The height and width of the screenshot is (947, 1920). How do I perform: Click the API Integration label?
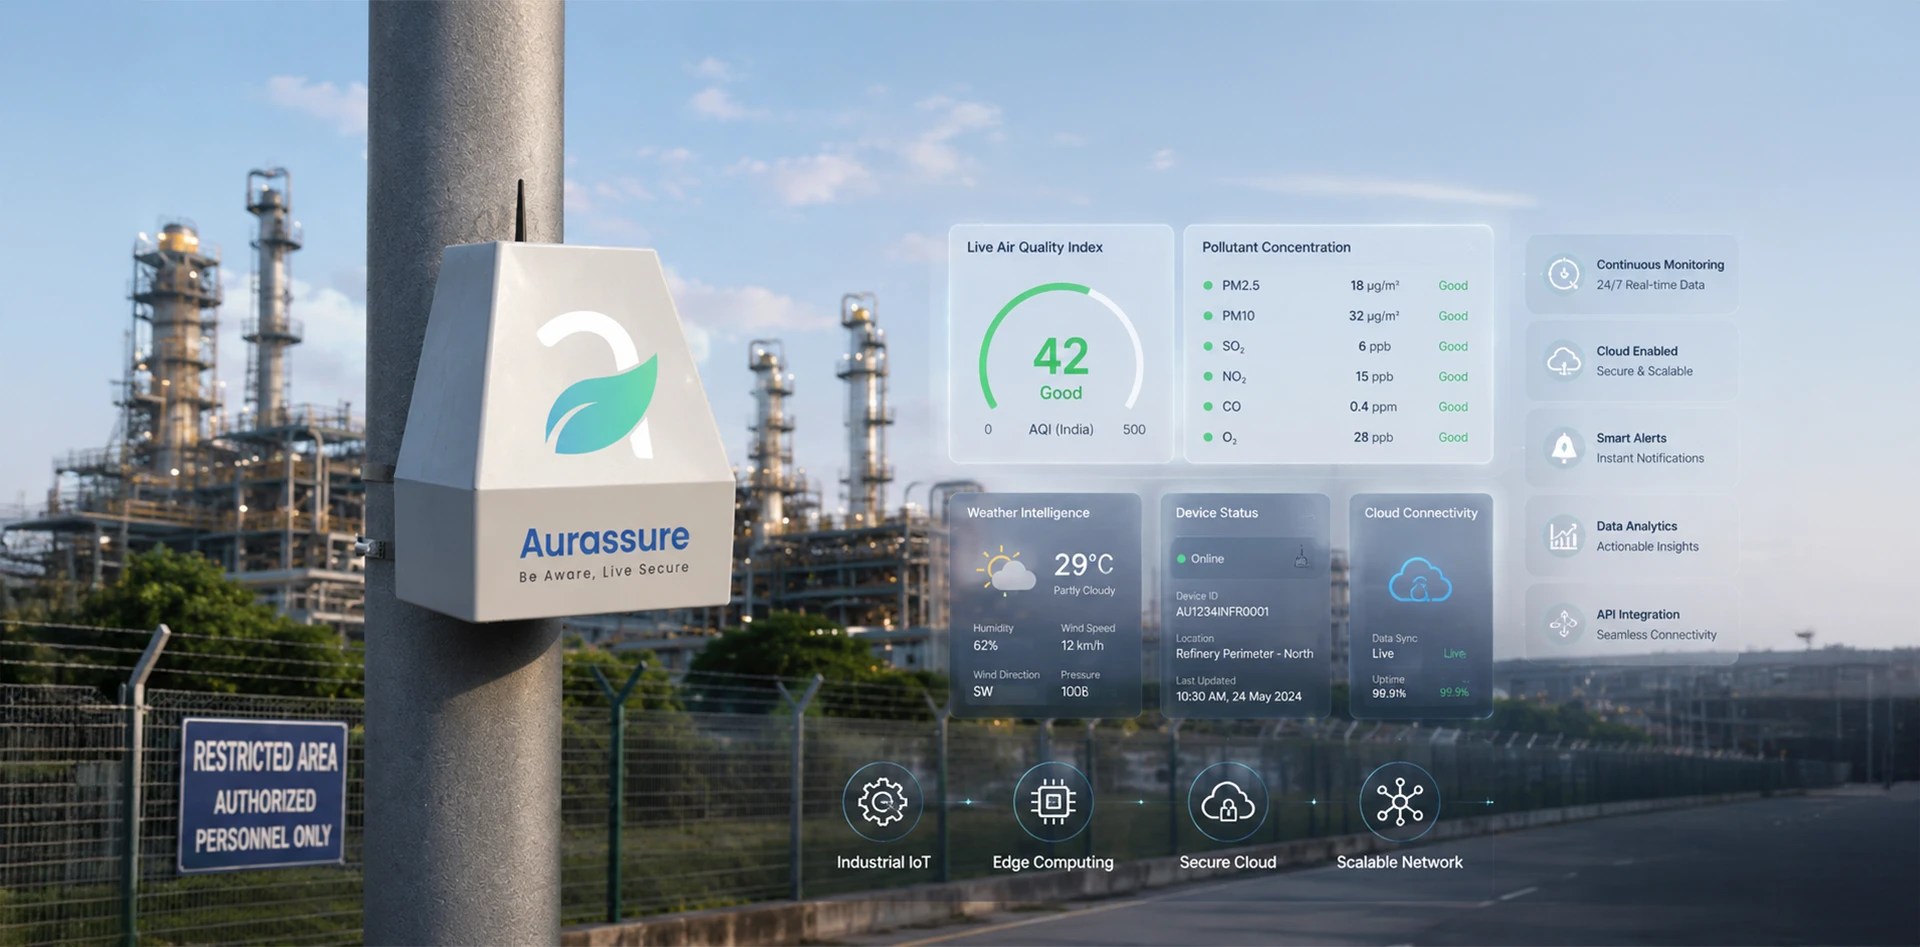[1638, 615]
